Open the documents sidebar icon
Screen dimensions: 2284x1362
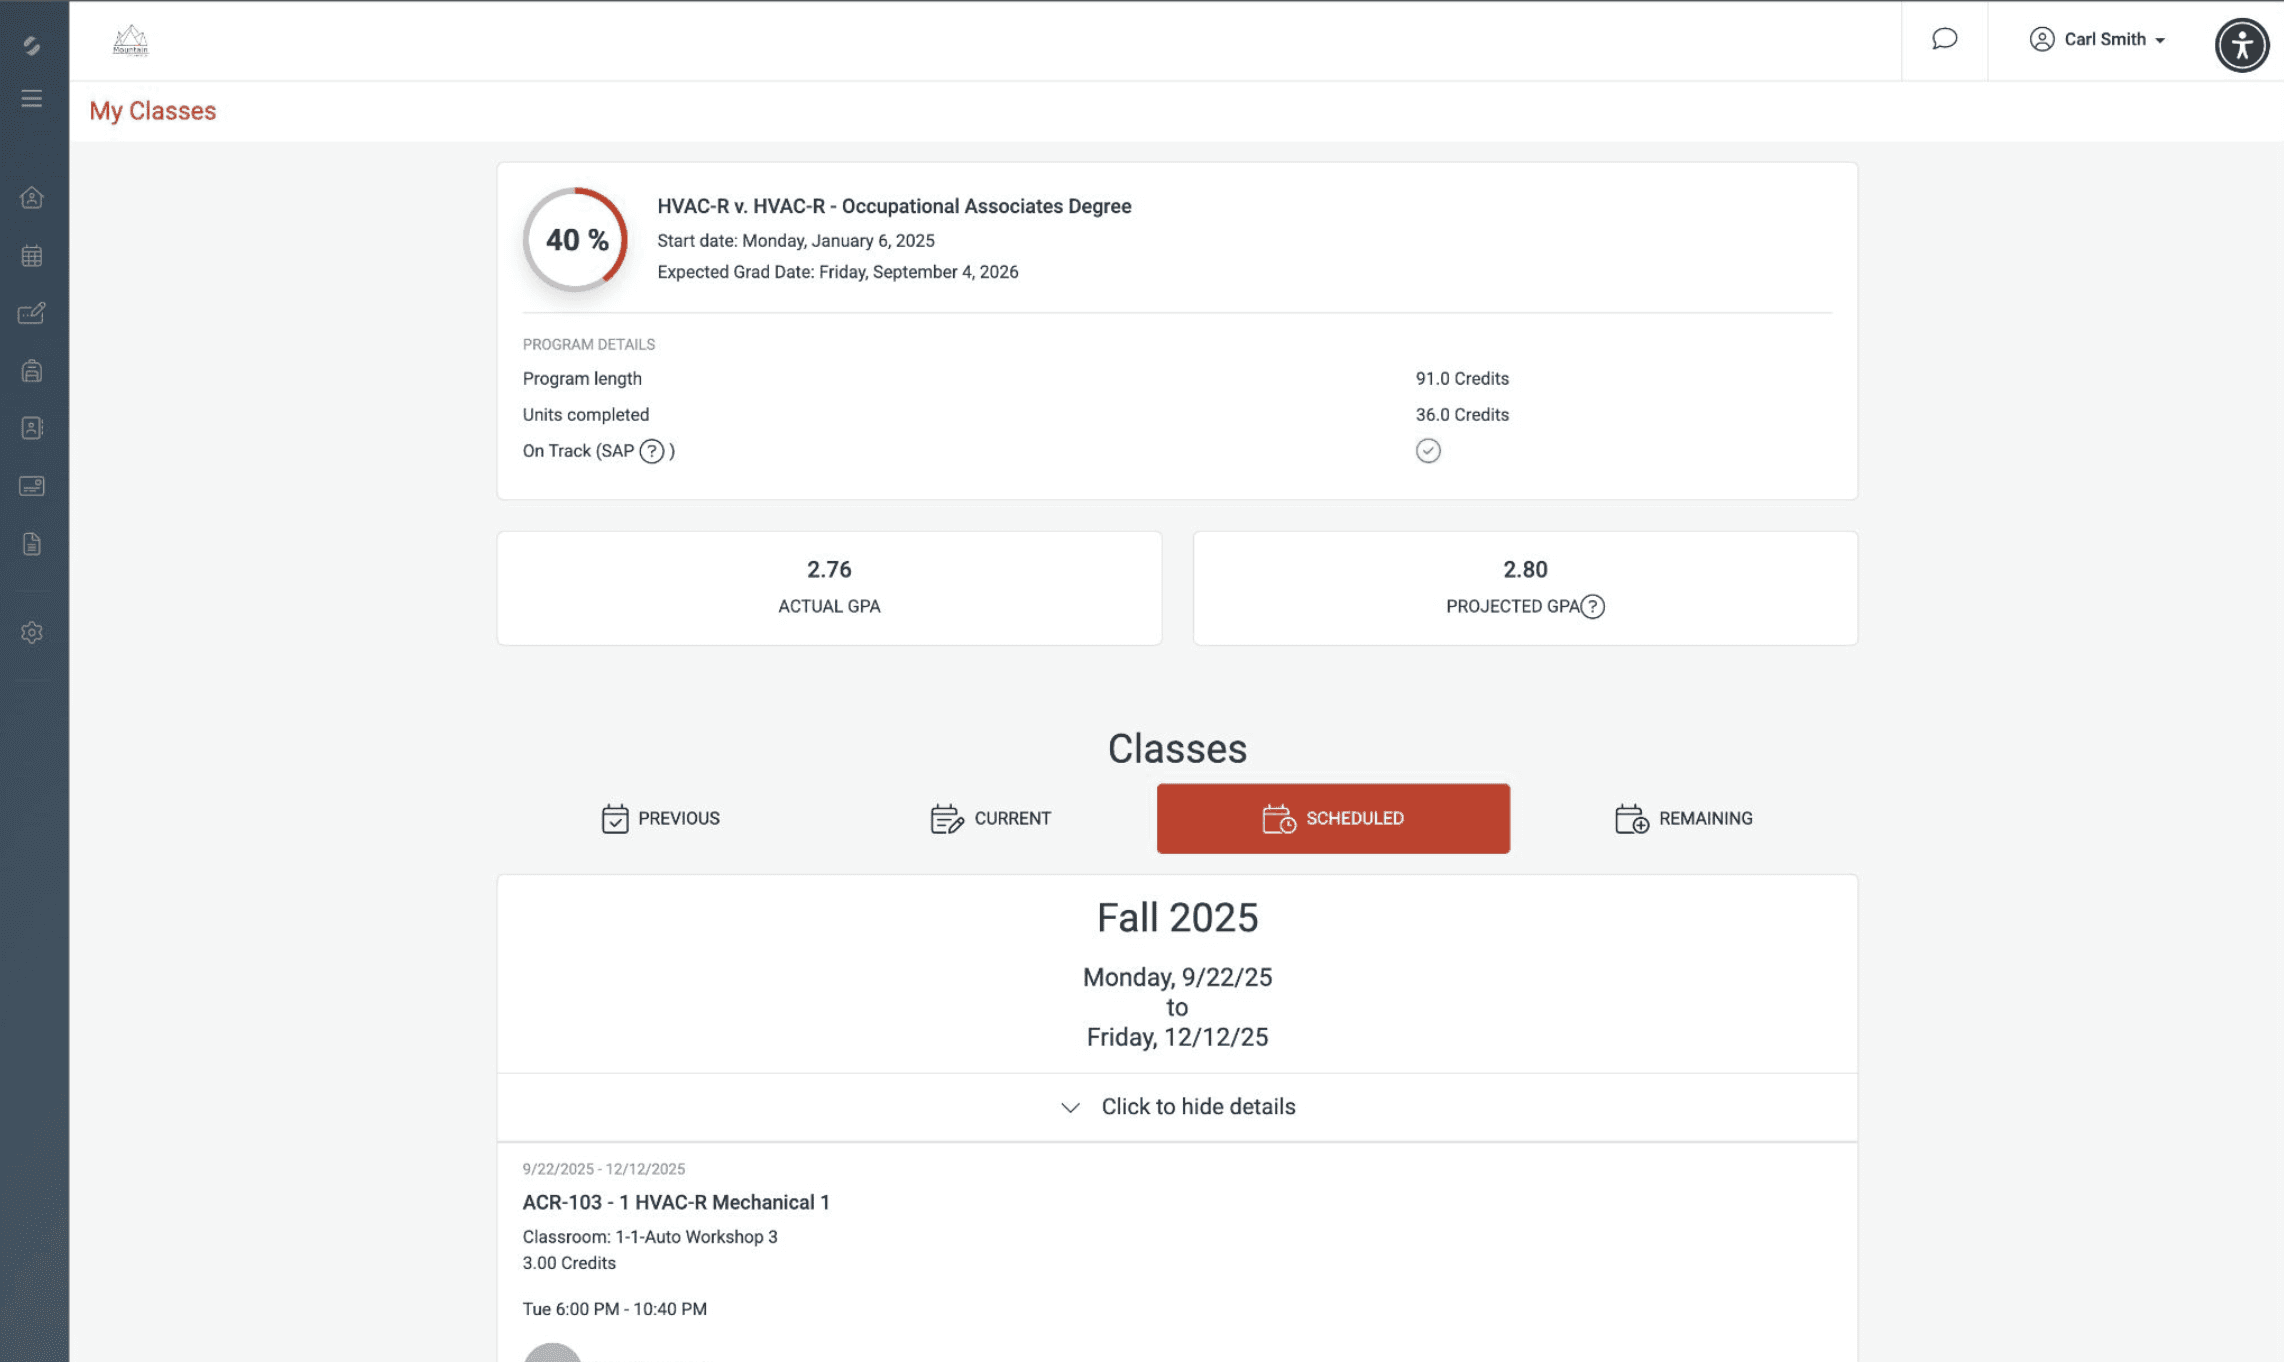(x=32, y=544)
